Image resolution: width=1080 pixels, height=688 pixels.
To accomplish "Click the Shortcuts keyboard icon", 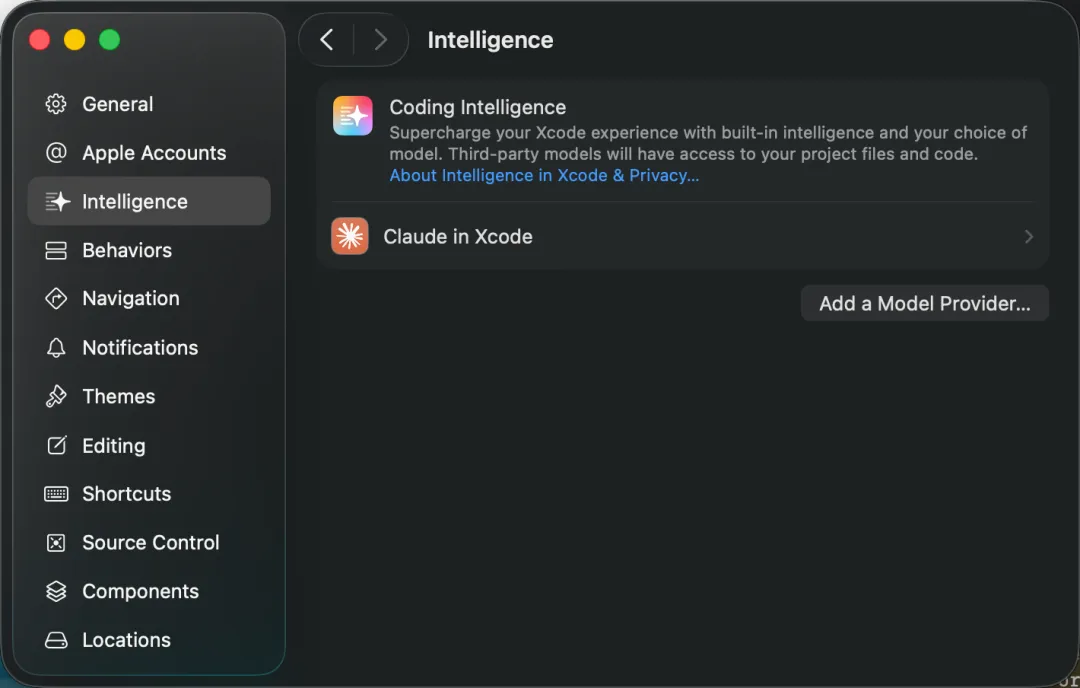I will 56,494.
